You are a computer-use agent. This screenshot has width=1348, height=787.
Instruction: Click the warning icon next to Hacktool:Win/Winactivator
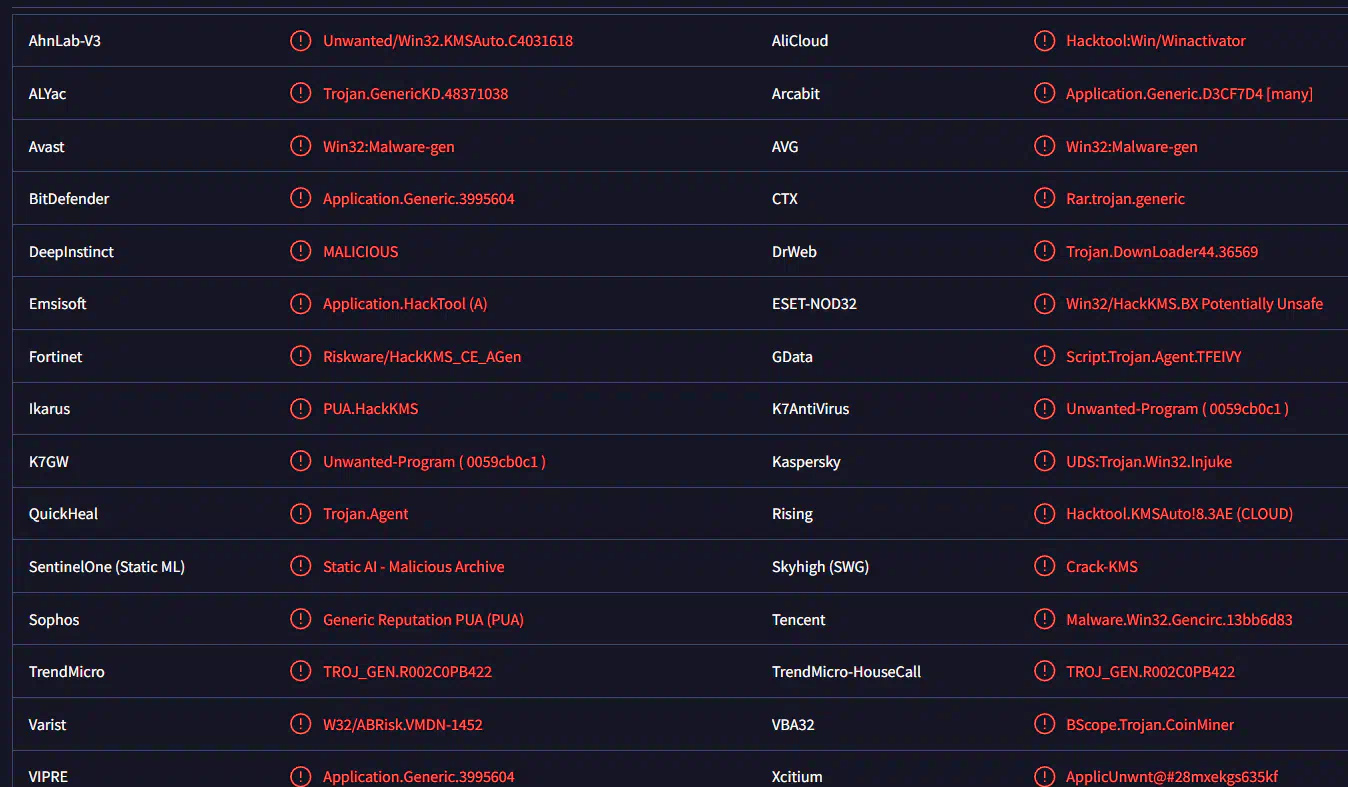[x=1044, y=41]
